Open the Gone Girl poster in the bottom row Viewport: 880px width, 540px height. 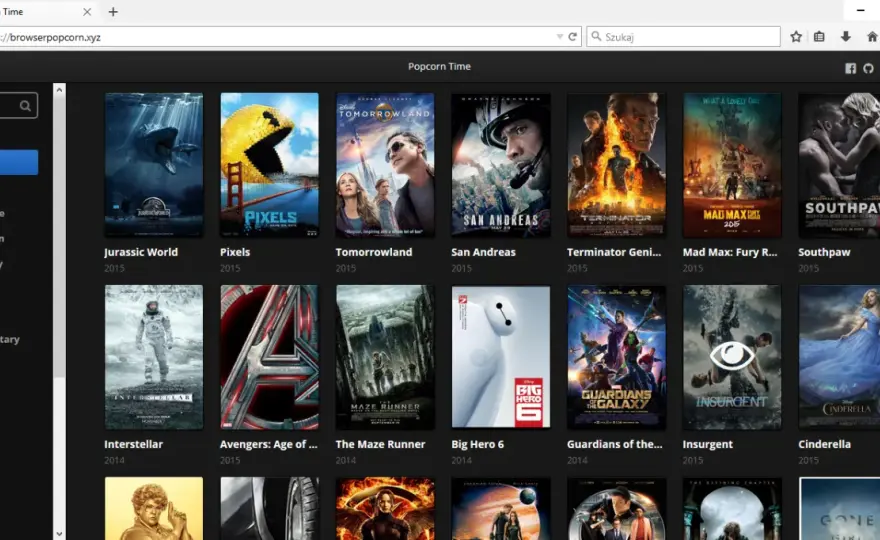(x=839, y=509)
